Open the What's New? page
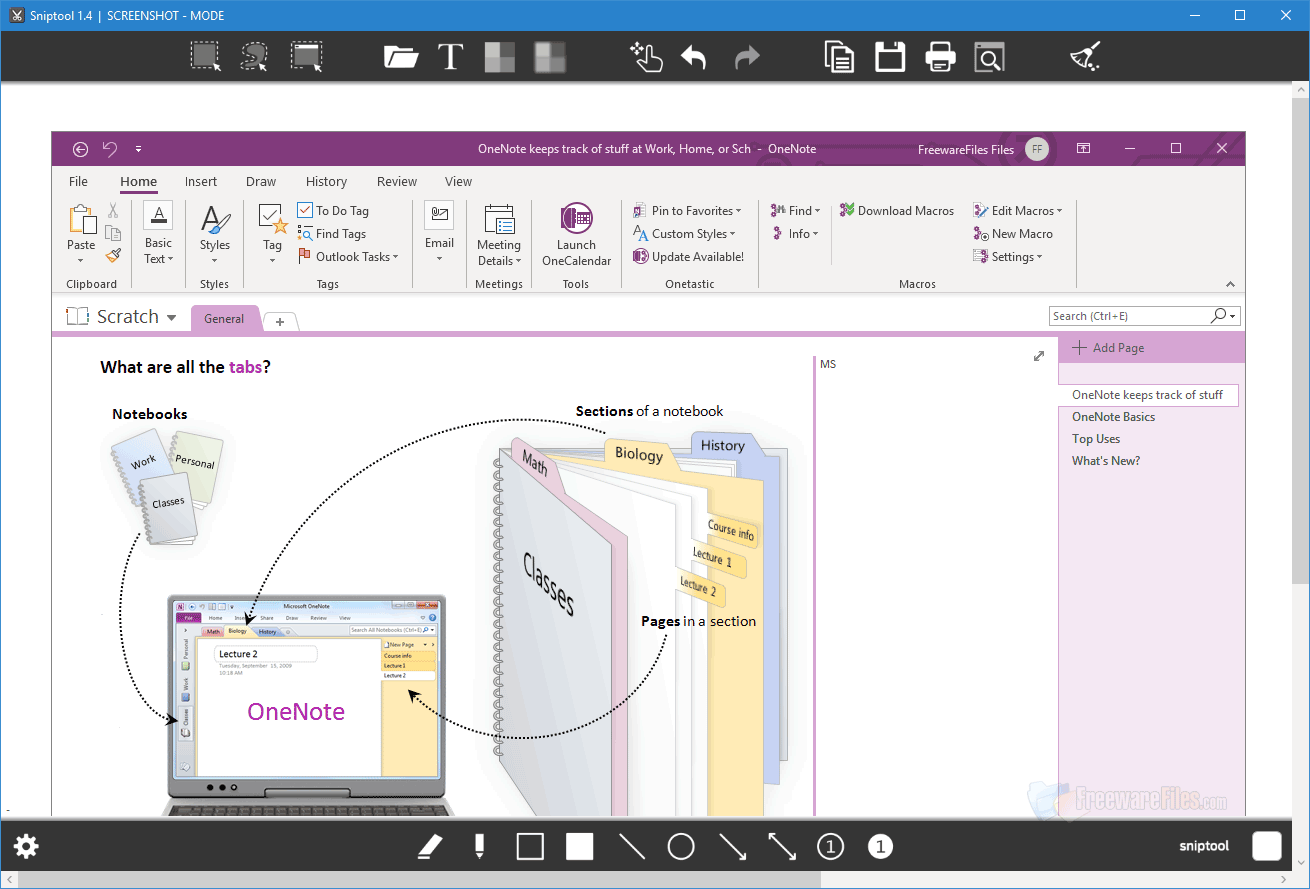The image size is (1310, 889). (1105, 460)
